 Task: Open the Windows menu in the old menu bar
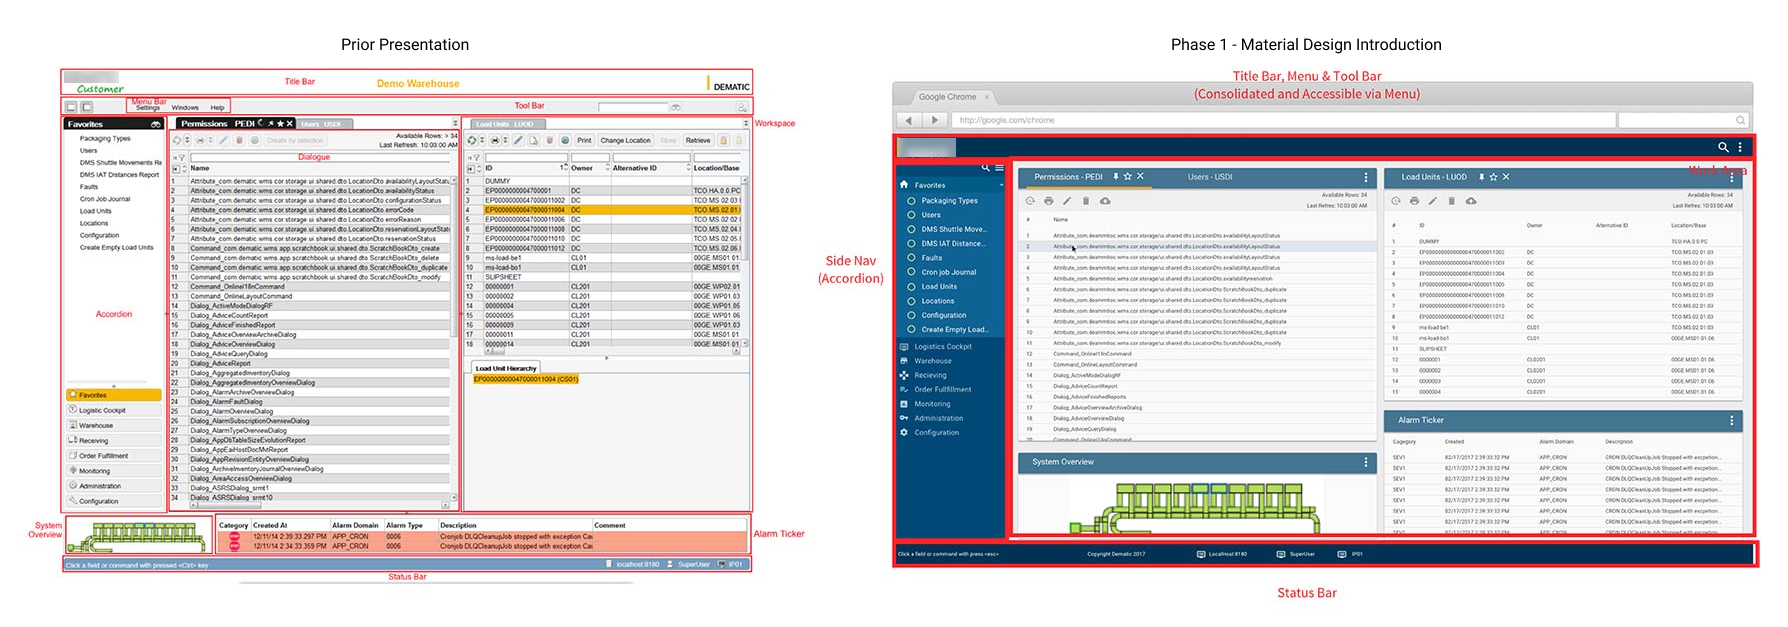point(185,107)
